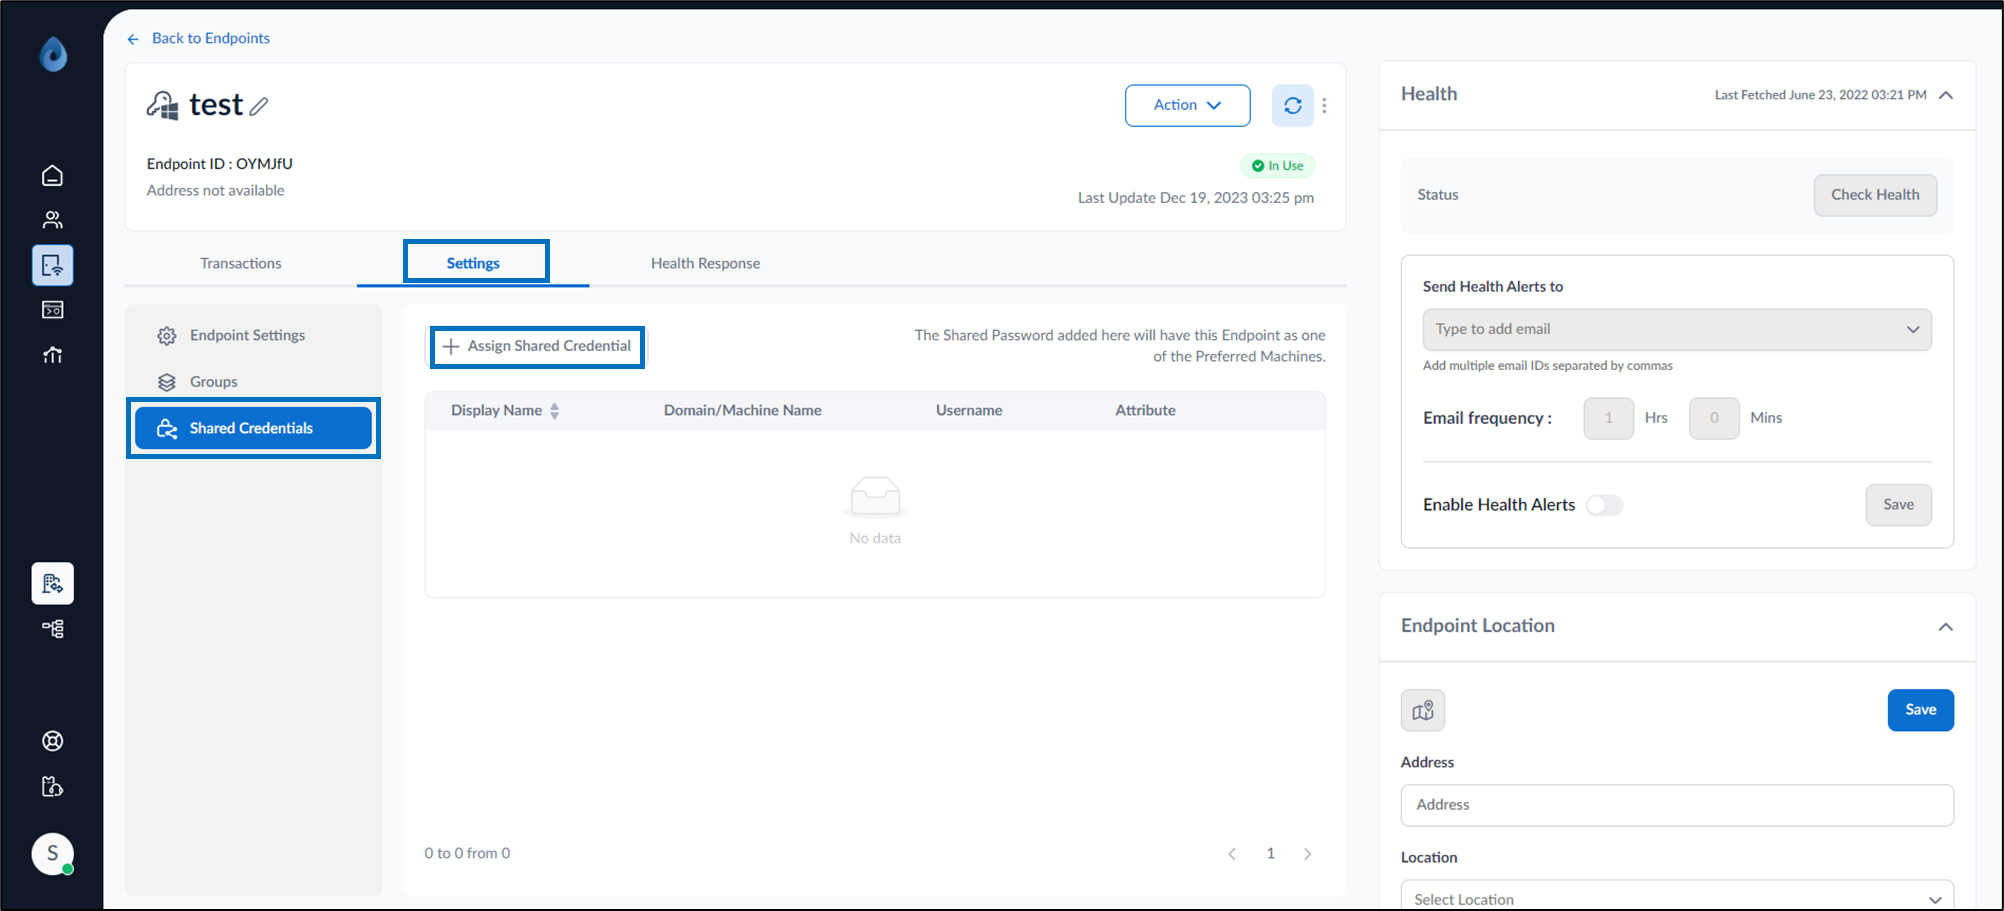Screen dimensions: 2004x911
Task: Edit endpoint name with pencil icon
Action: [x=259, y=106]
